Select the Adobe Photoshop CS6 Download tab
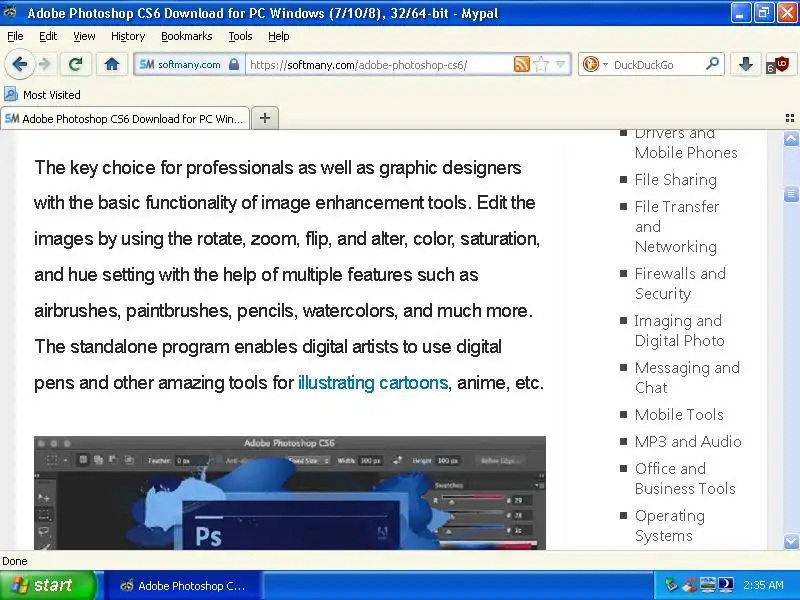Screen dimensions: 800x600 (125, 118)
